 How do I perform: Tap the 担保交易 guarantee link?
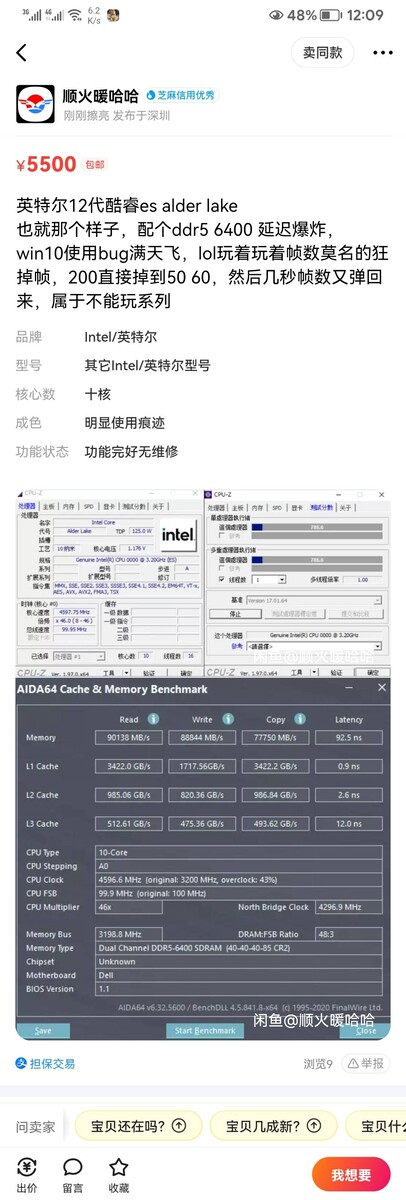tap(45, 1063)
